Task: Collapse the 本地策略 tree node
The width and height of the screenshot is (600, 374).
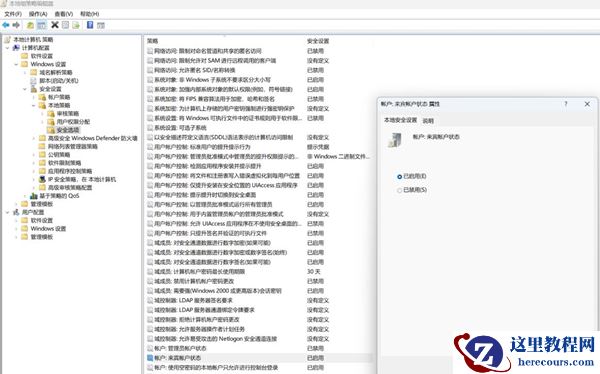Action: point(34,105)
